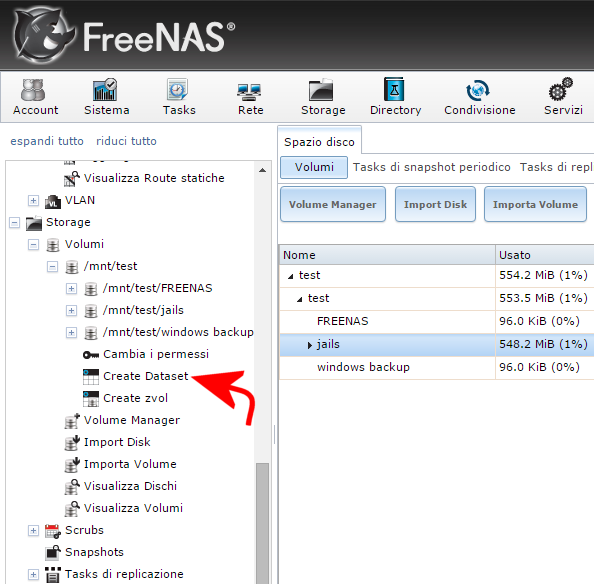
Task: Click the Import Disk button
Action: click(x=435, y=204)
